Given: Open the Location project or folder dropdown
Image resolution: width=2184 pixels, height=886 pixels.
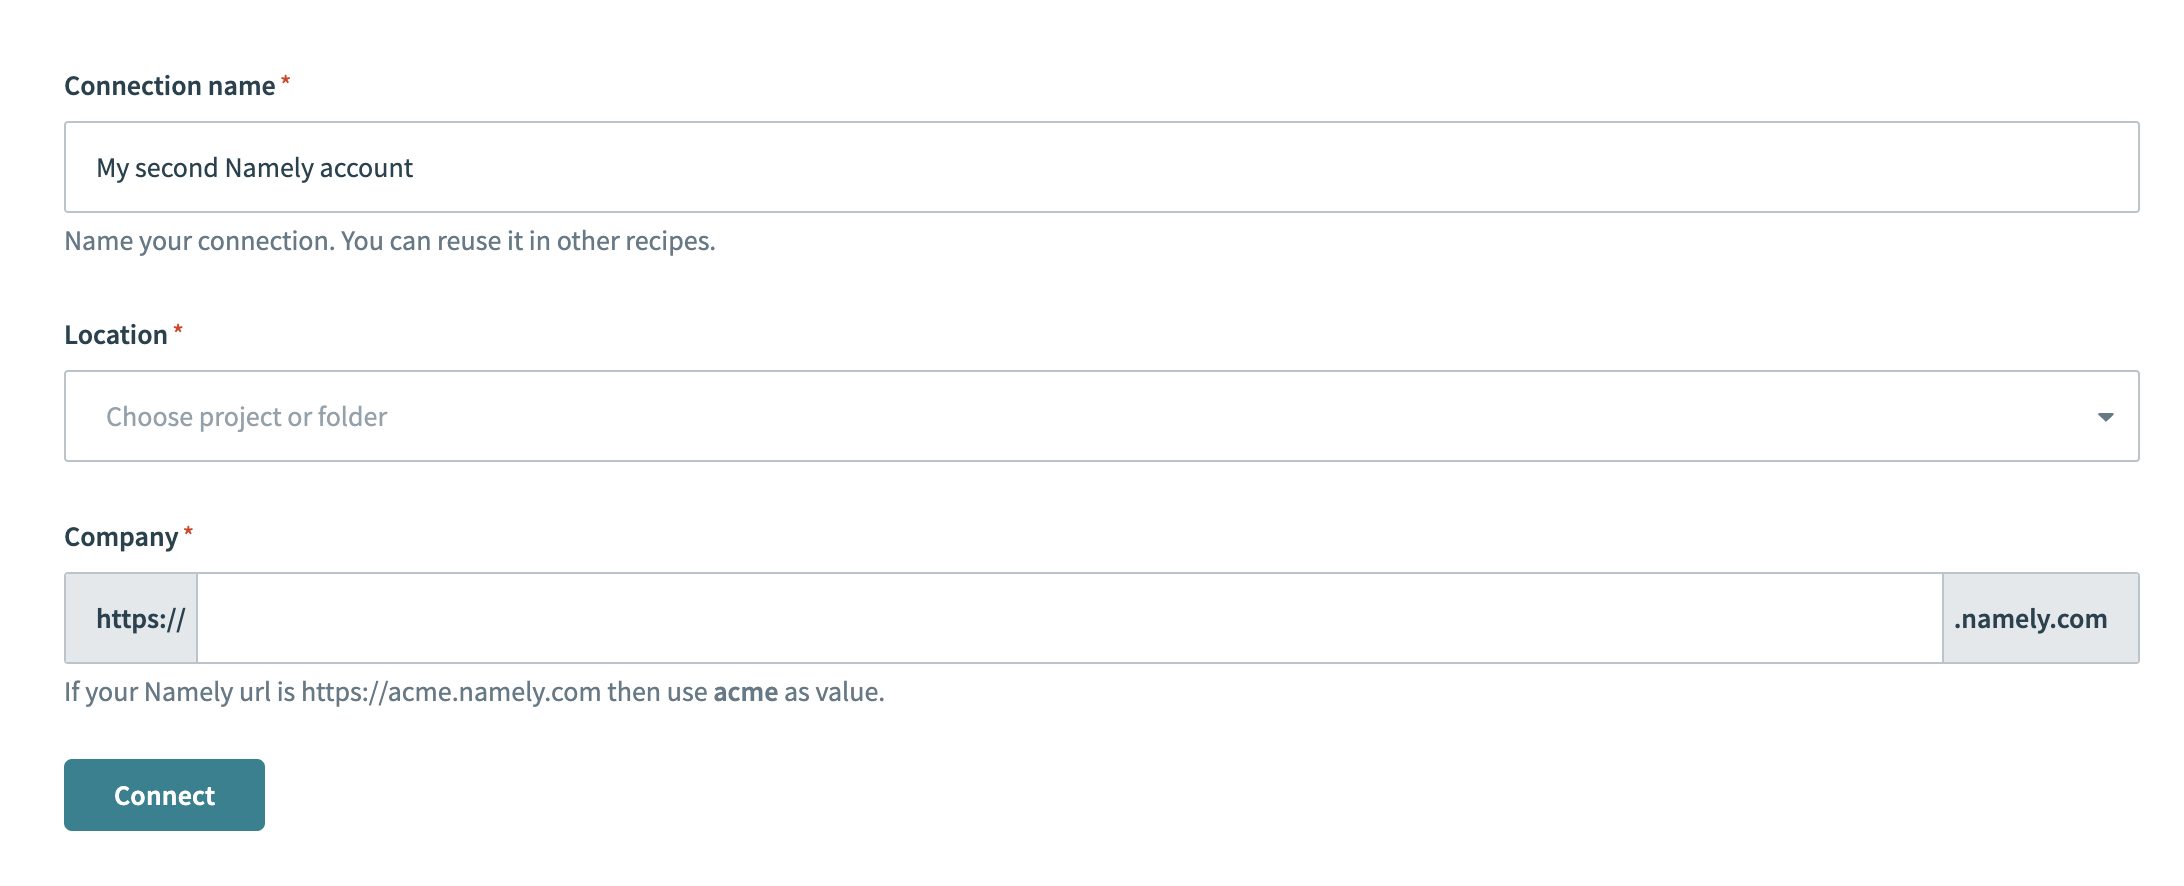Looking at the screenshot, I should coord(1100,416).
